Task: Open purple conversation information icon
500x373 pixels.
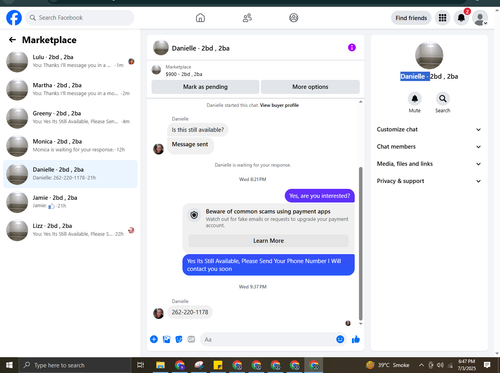Action: coord(352,48)
